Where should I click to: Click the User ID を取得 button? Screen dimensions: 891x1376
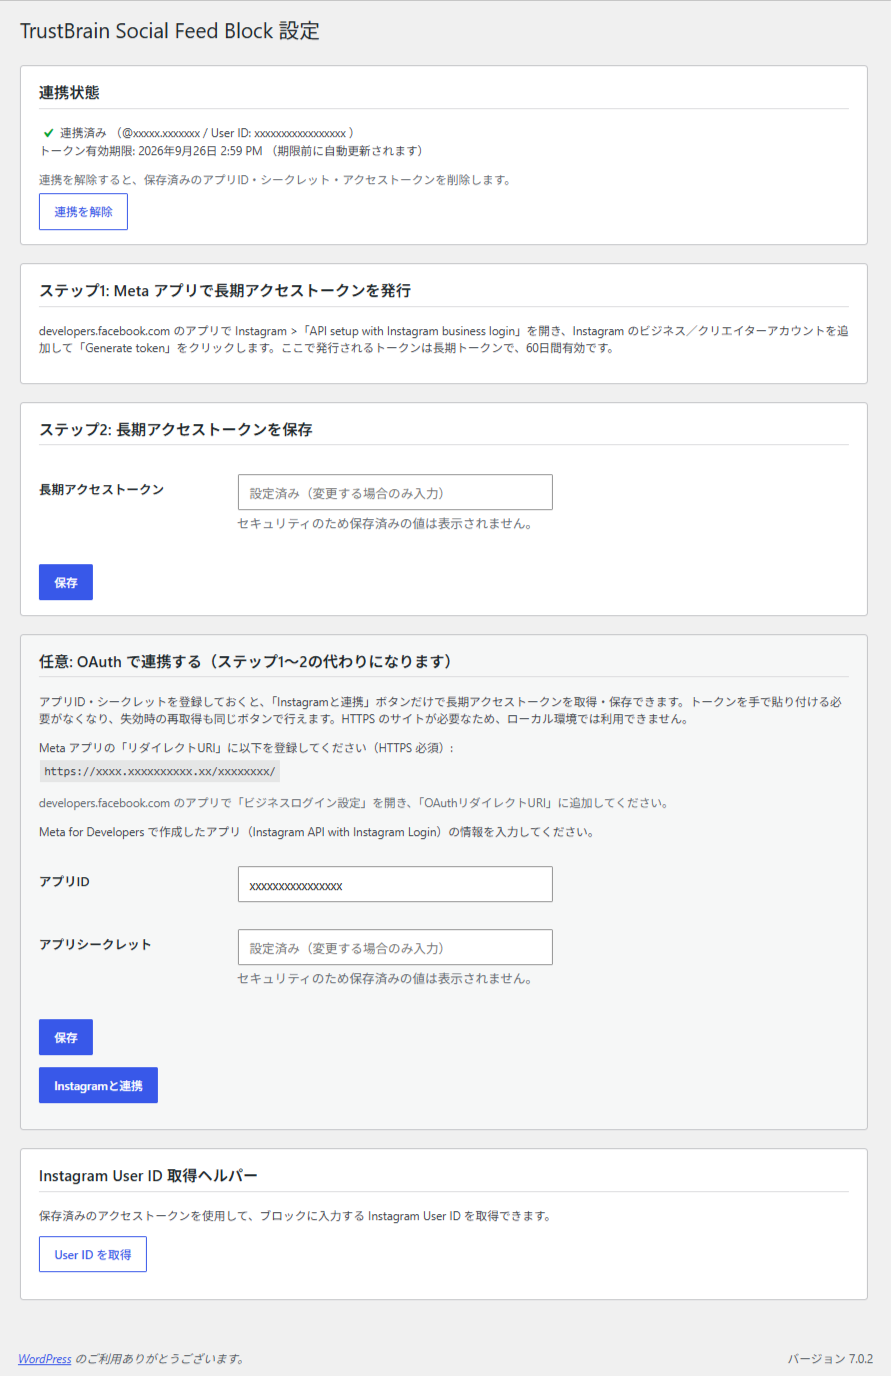click(93, 1254)
